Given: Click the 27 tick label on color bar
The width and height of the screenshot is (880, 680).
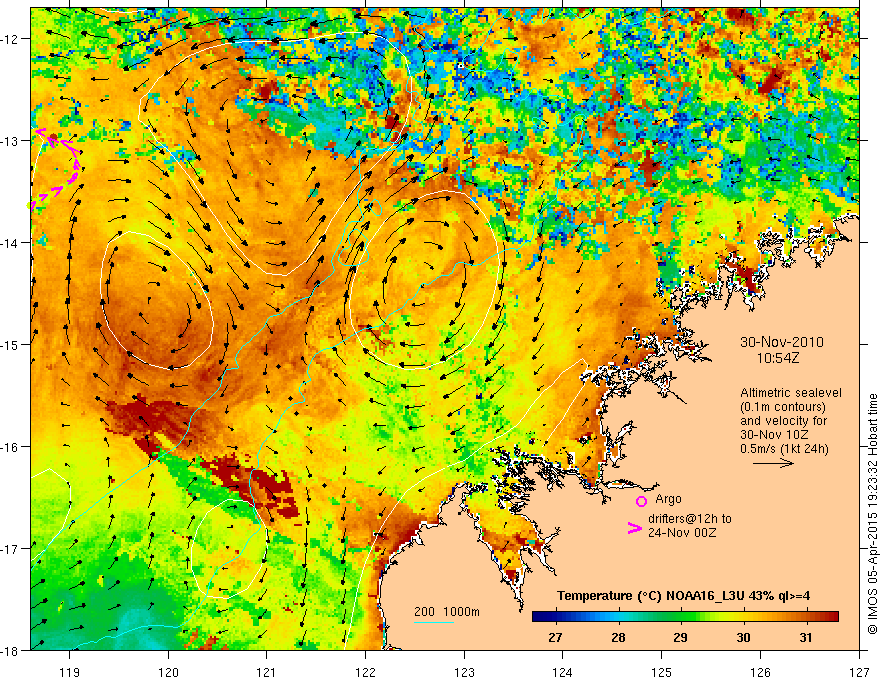Looking at the screenshot, I should tap(555, 637).
